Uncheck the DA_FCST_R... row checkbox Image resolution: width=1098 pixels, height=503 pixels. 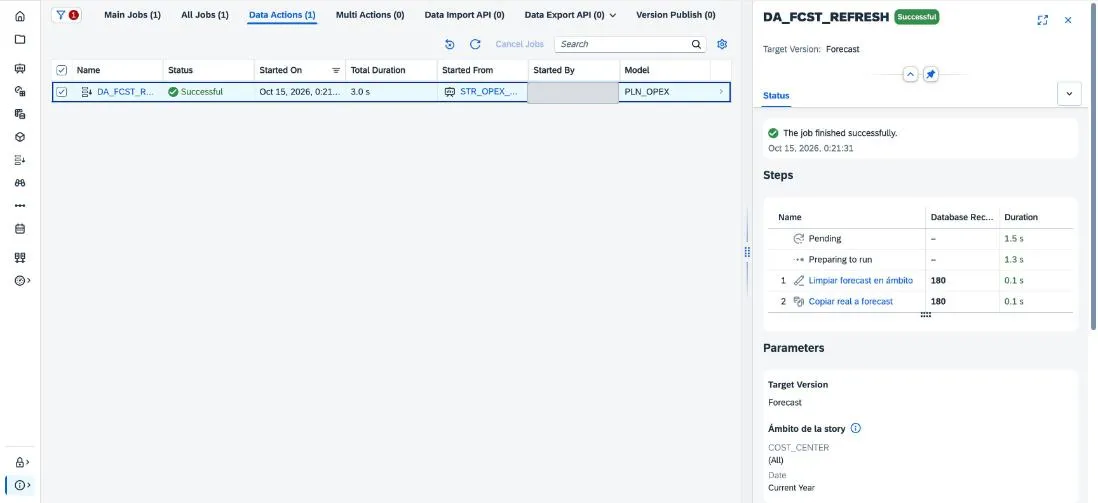pyautogui.click(x=62, y=92)
